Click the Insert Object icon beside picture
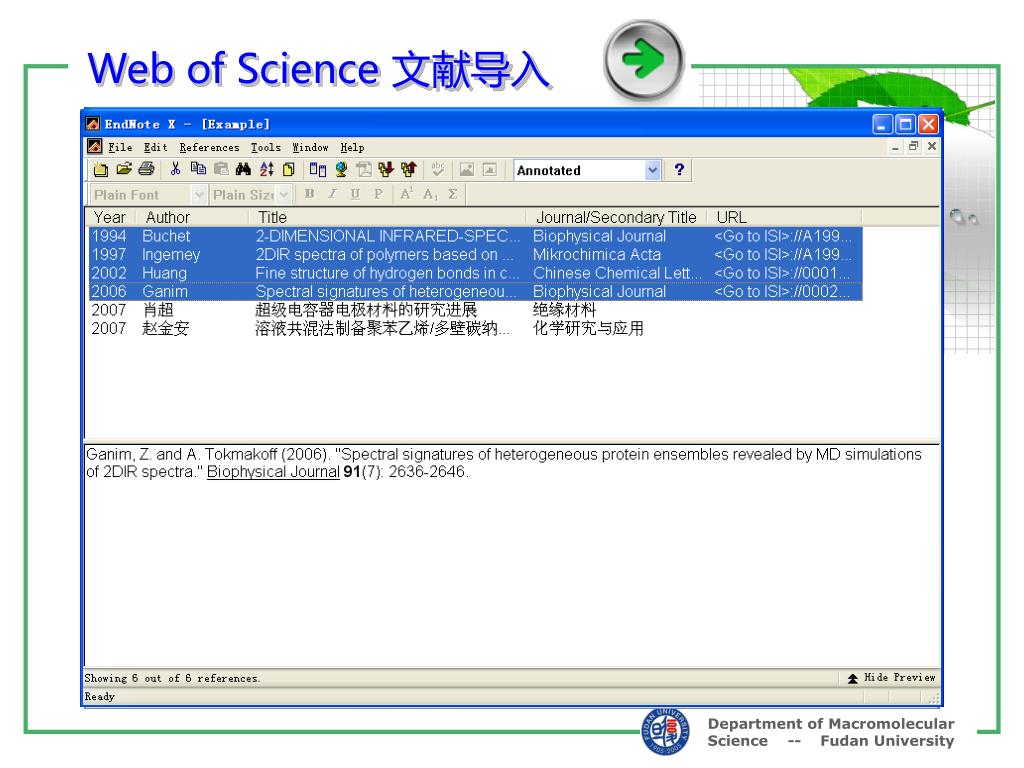This screenshot has width=1024, height=768. tap(490, 170)
